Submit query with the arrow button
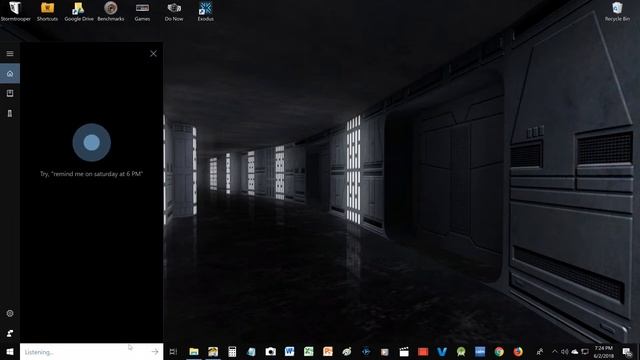Viewport: 640px width, 360px height. 155,351
